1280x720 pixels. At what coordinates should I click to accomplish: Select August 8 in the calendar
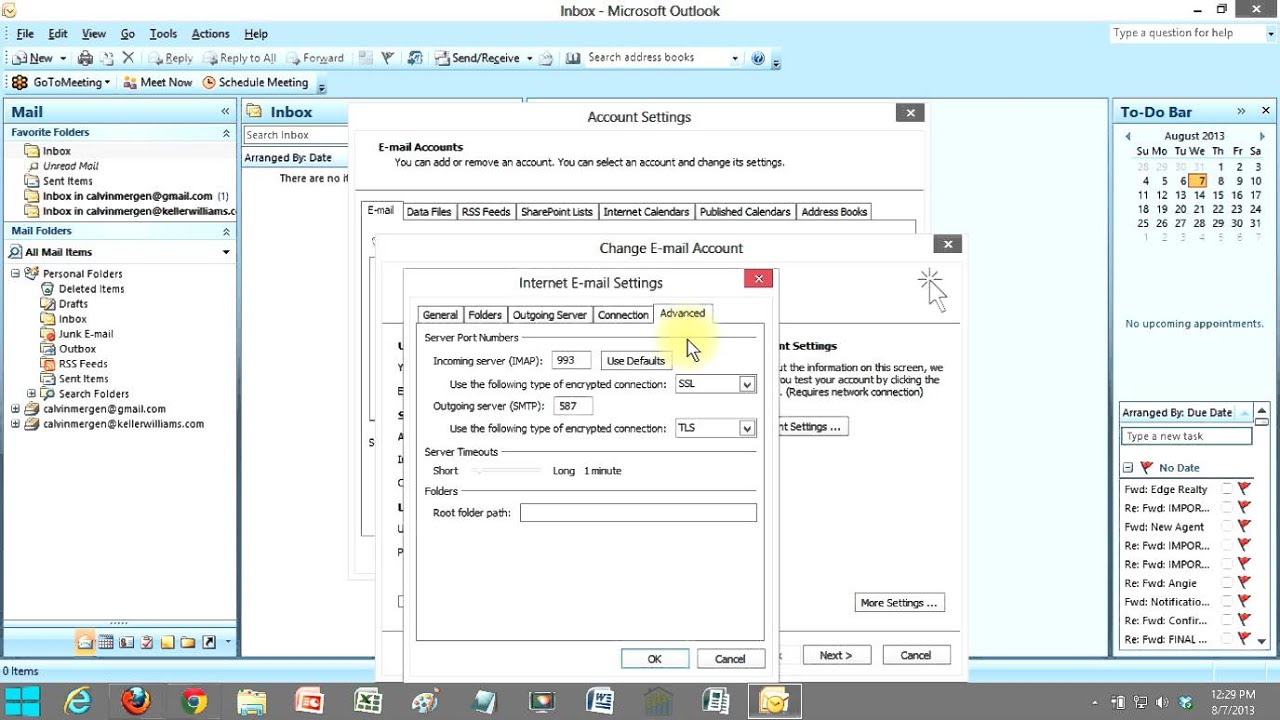[1220, 181]
